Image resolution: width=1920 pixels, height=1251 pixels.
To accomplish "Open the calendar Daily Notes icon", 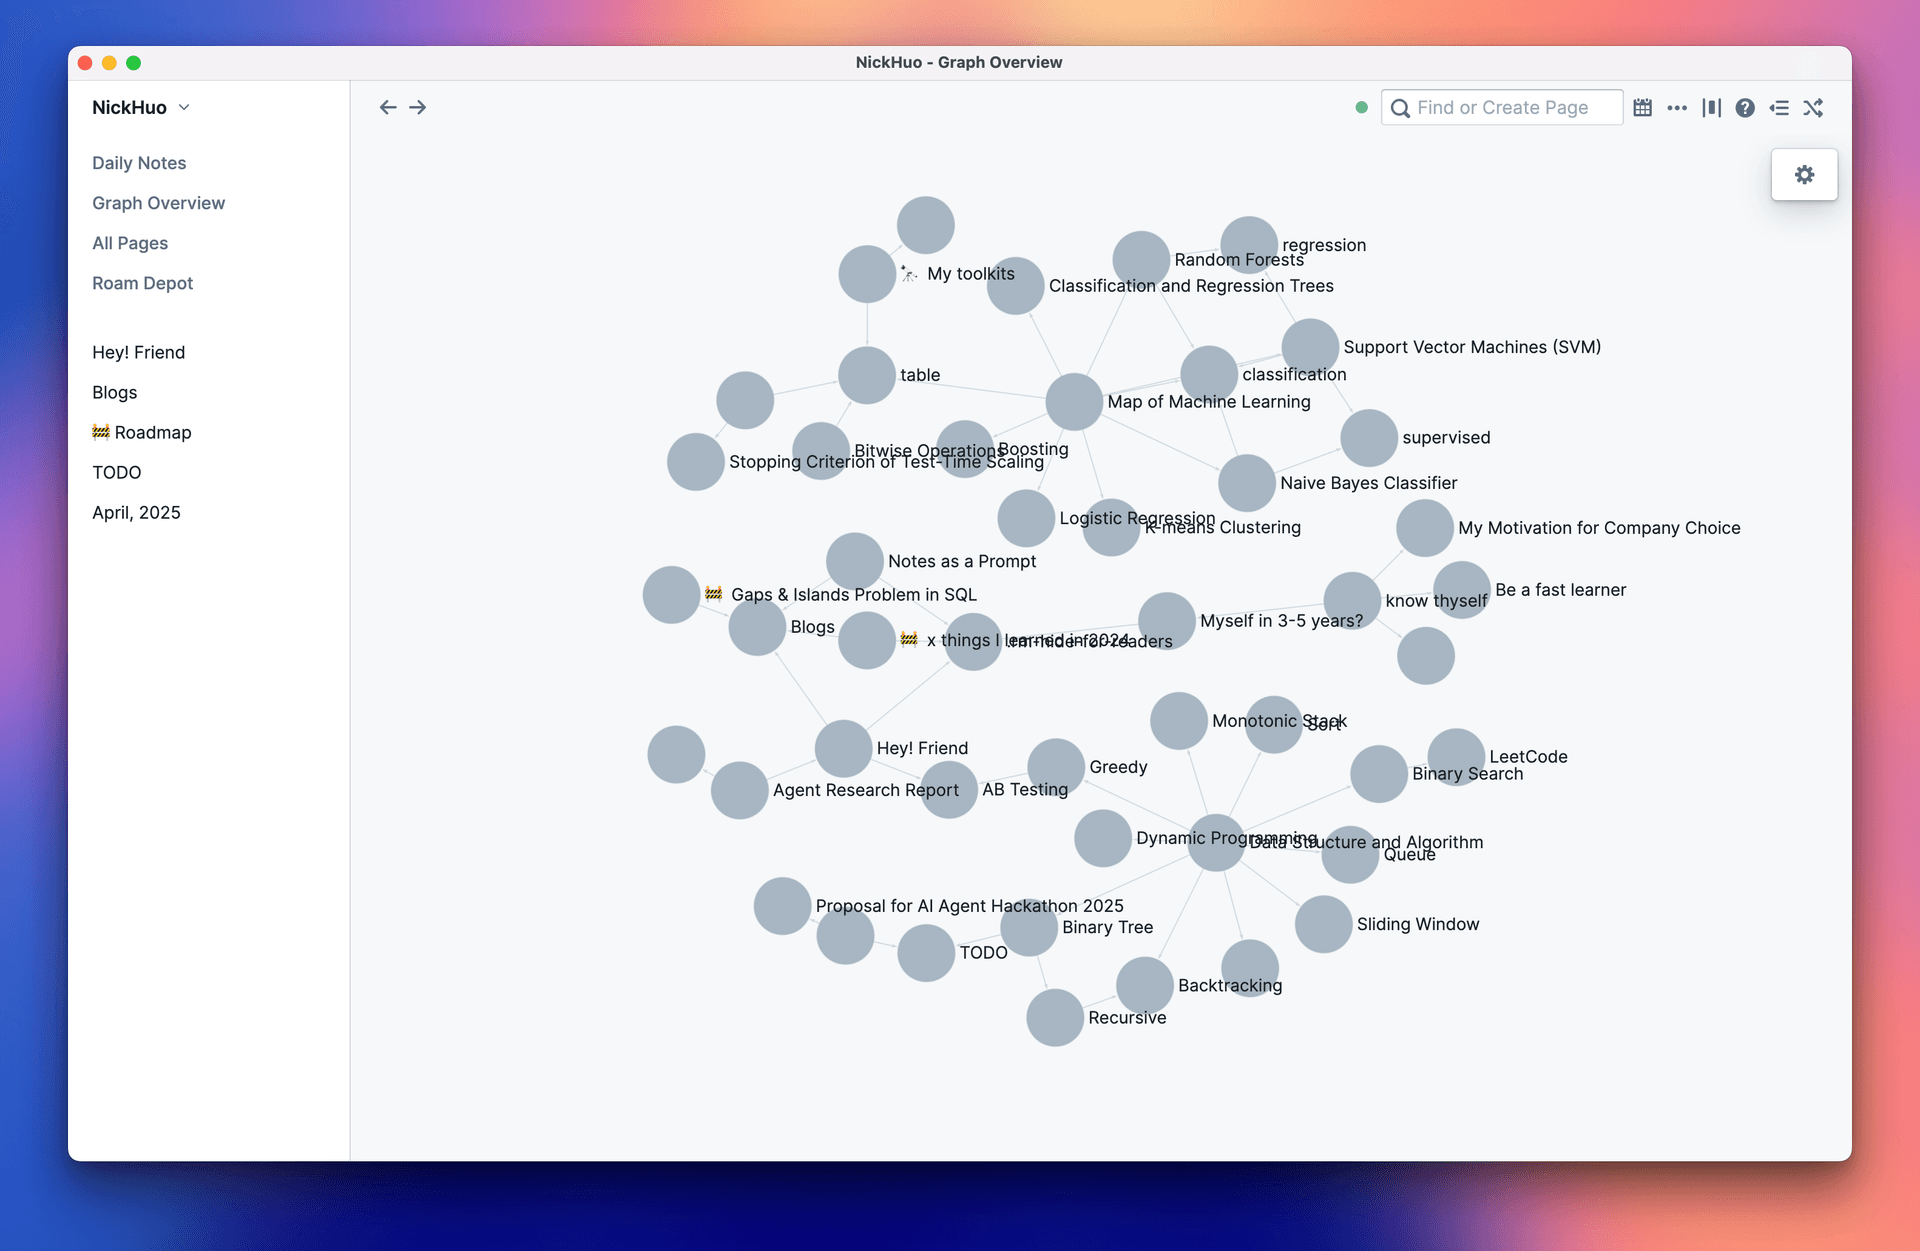I will point(1641,107).
